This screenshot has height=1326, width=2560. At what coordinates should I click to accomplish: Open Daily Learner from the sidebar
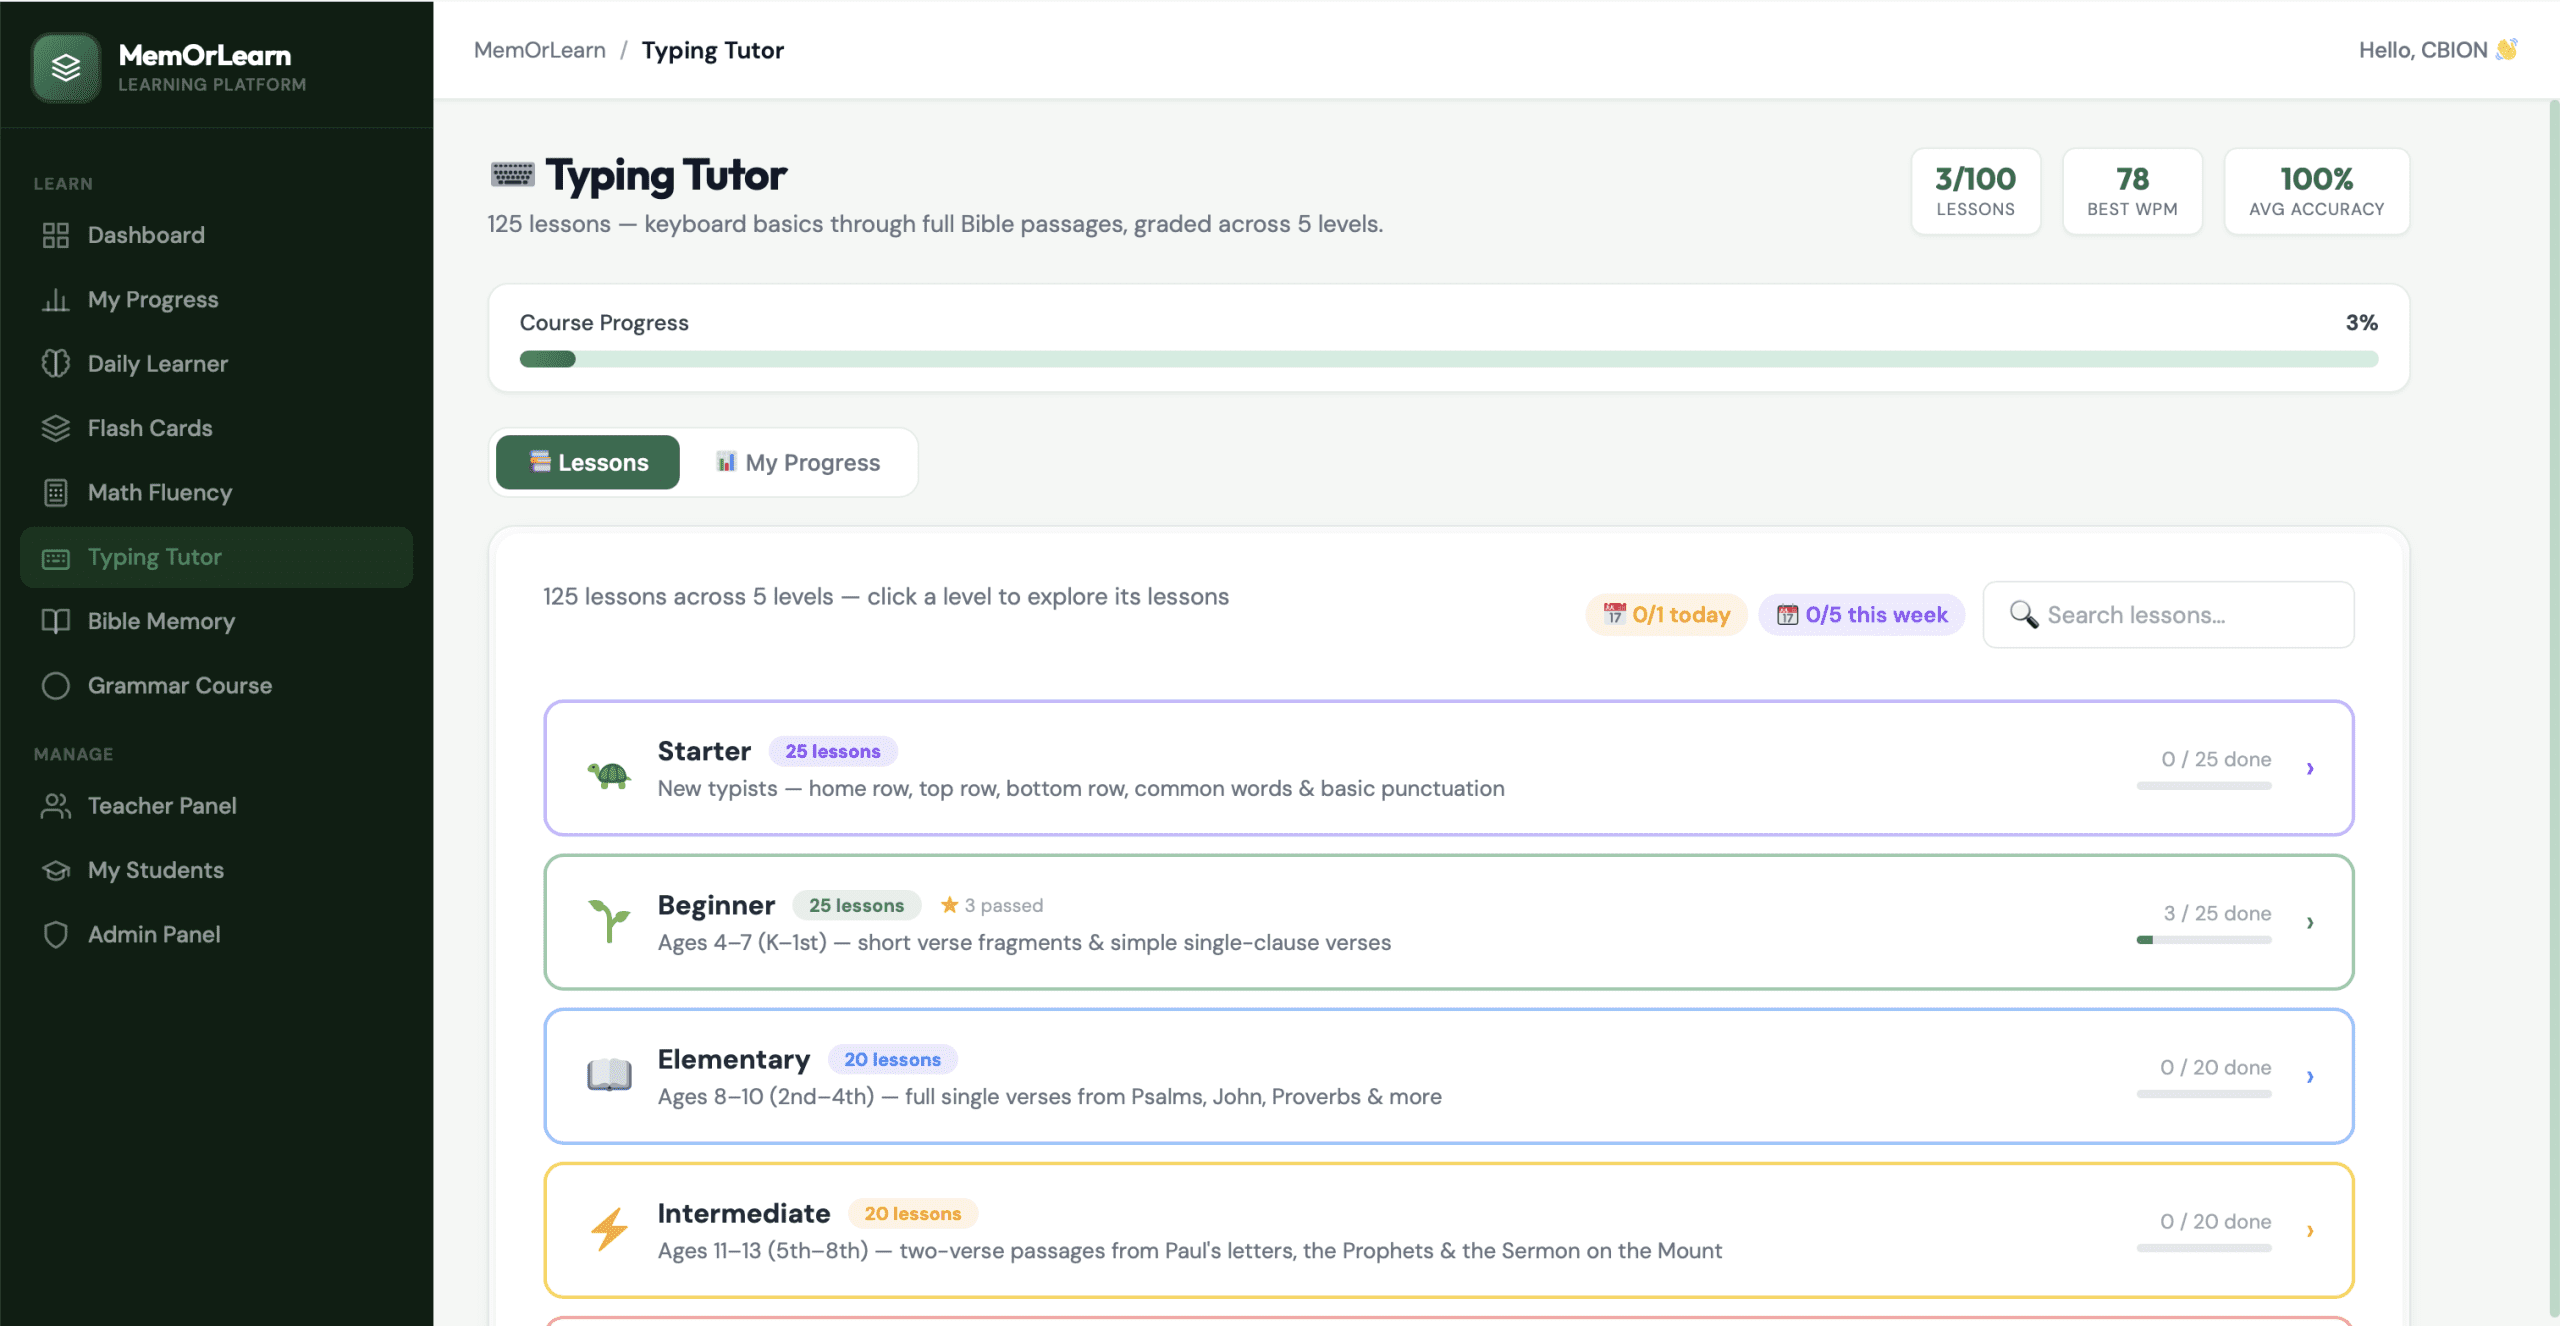tap(216, 364)
